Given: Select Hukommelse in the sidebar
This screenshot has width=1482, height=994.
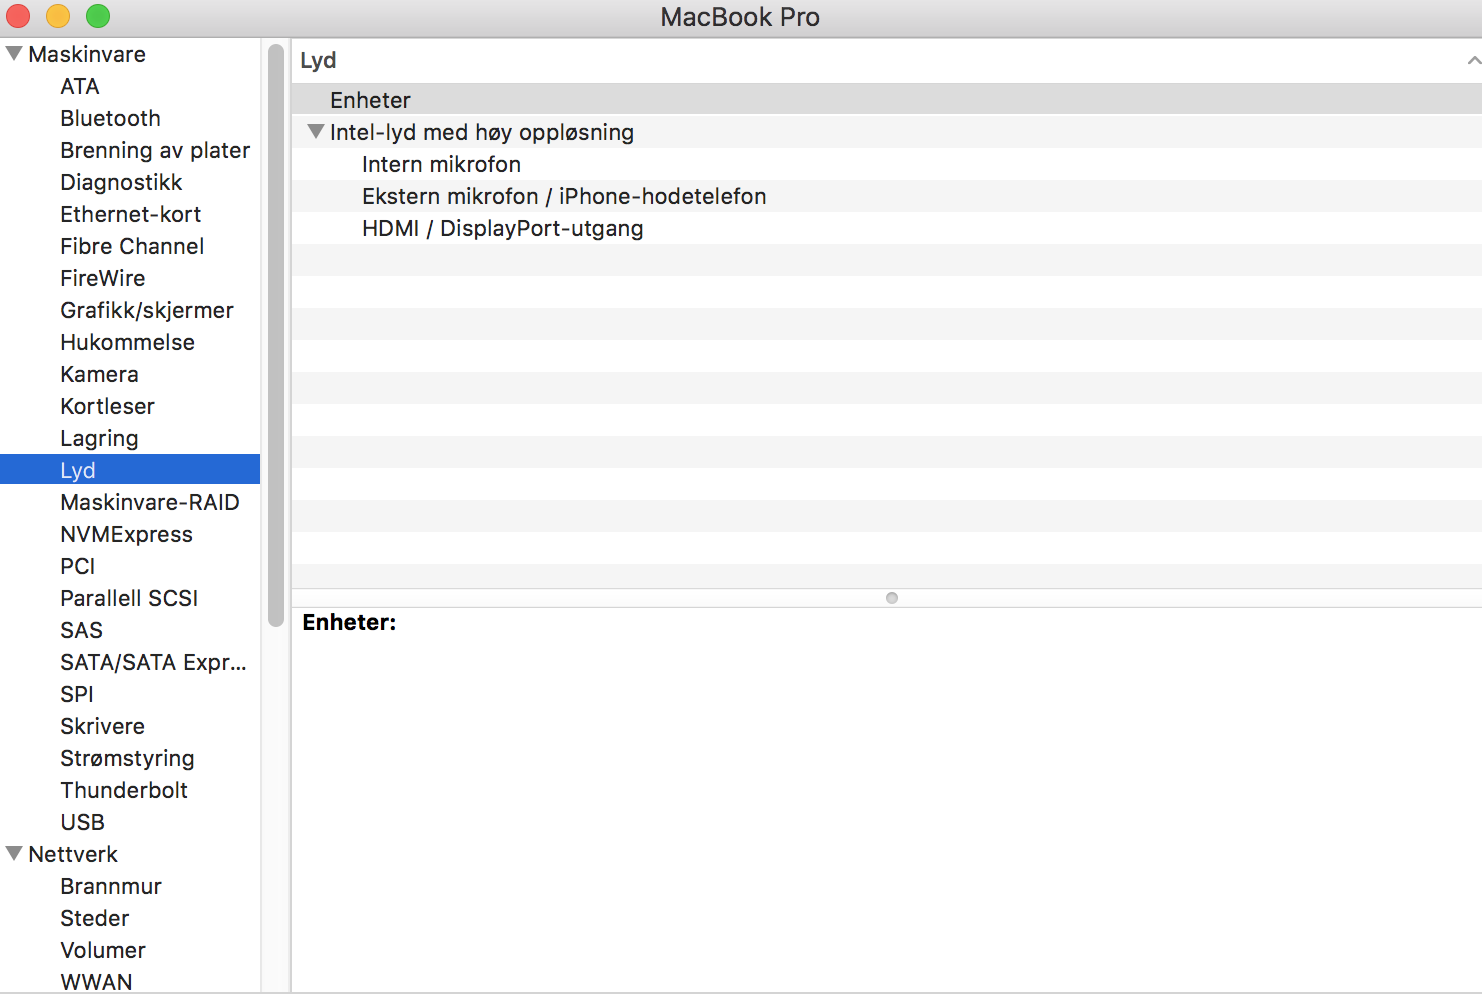Looking at the screenshot, I should click(127, 342).
